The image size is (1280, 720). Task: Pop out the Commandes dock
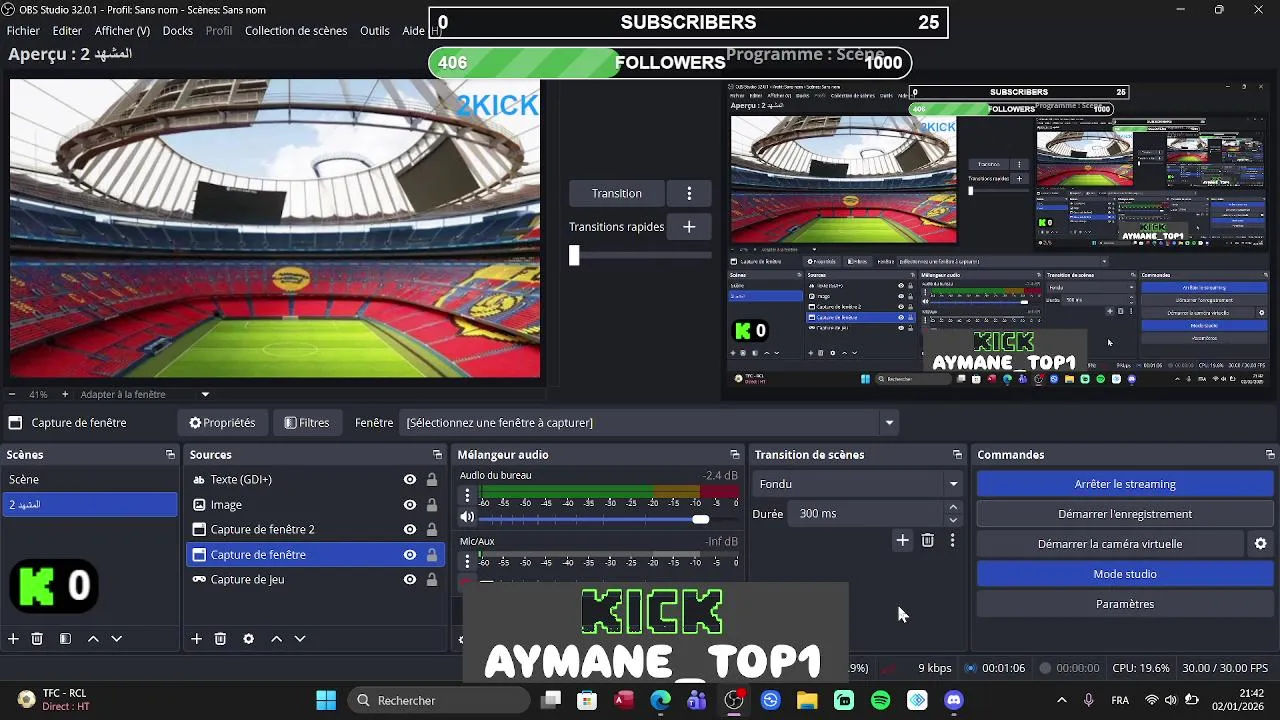(x=1270, y=455)
